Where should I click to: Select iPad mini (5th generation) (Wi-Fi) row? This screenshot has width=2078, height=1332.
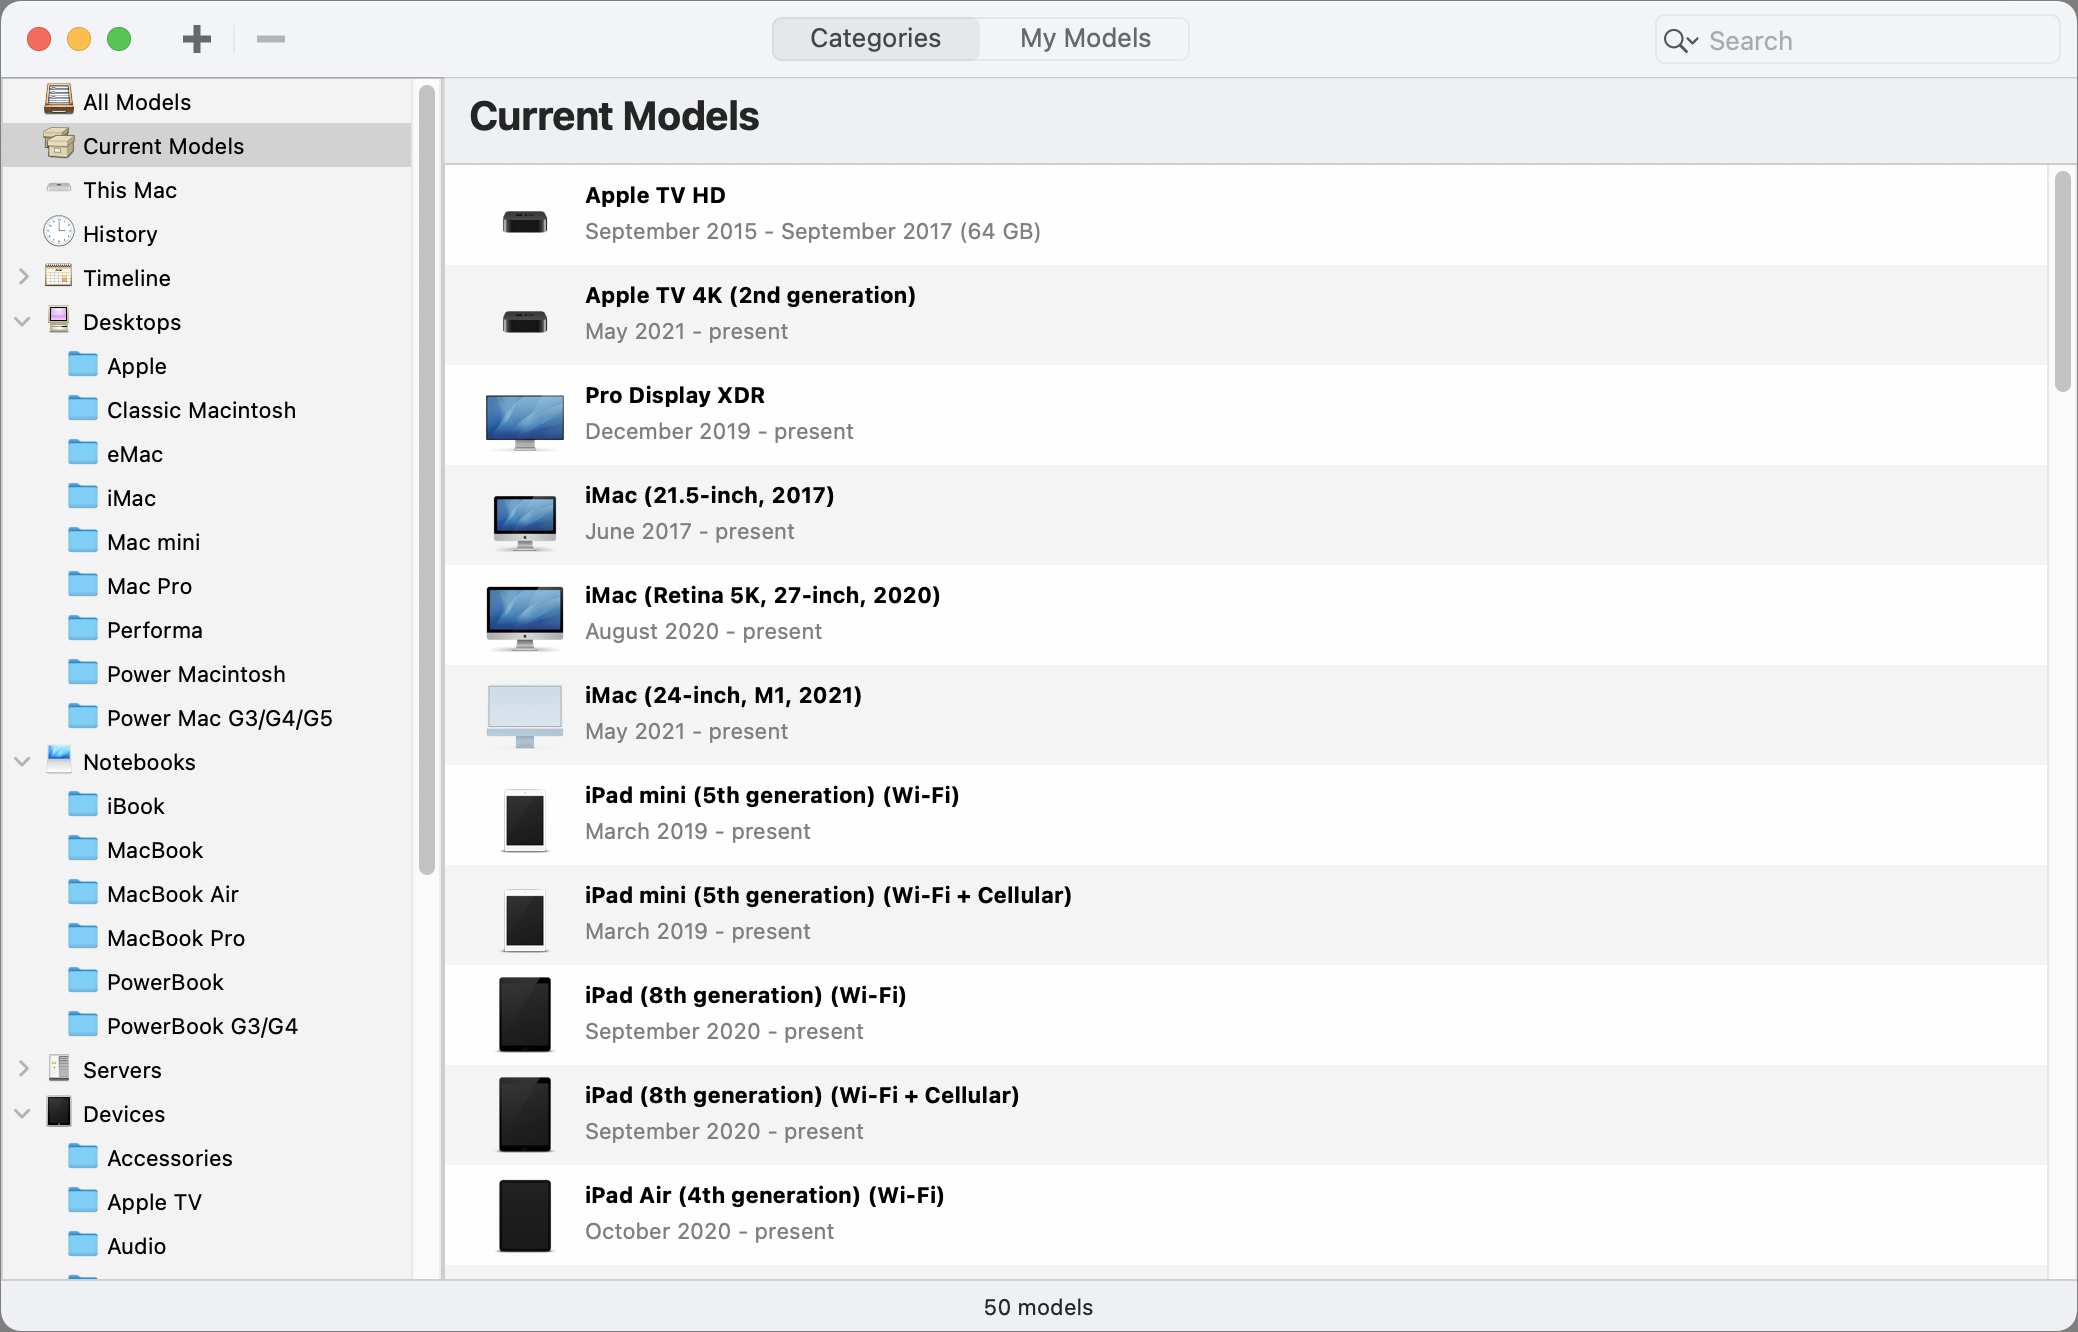[1245, 815]
